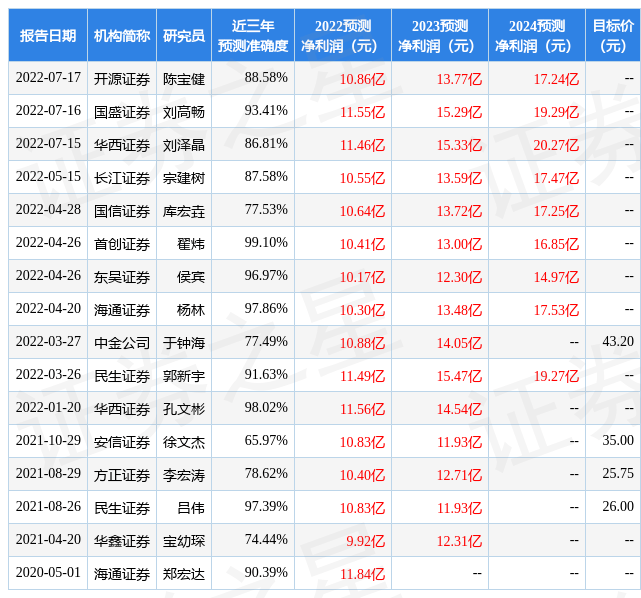Click analyst name 刘泽晶
This screenshot has height=598, width=641.
coord(184,145)
